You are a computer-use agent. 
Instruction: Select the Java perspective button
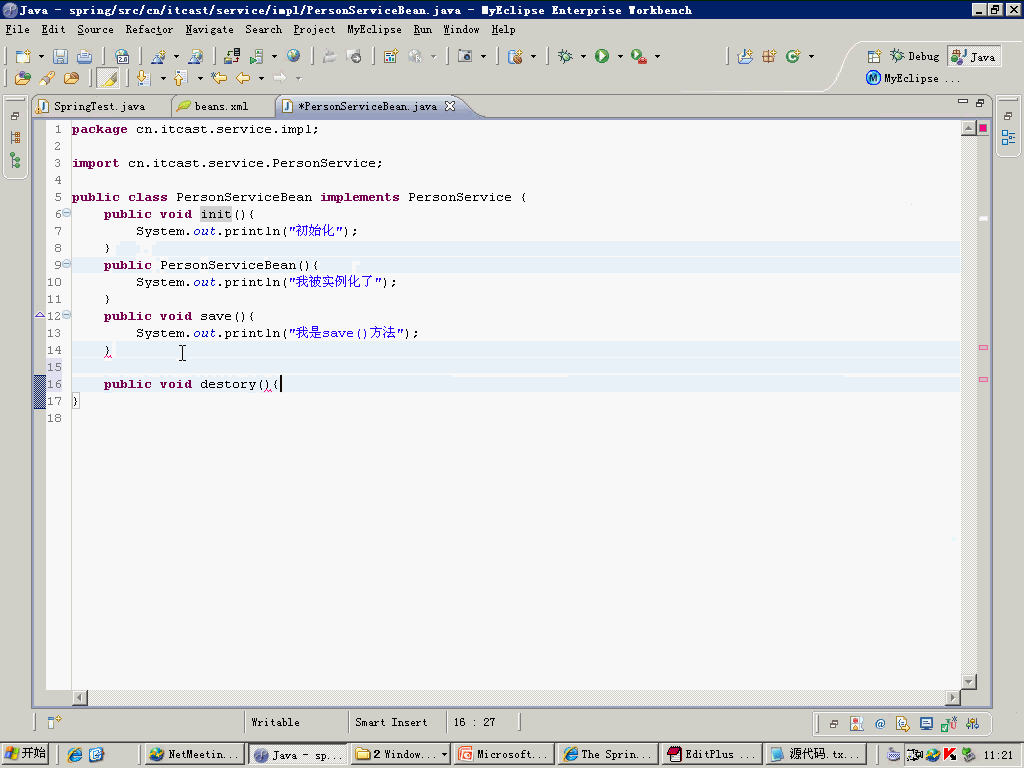974,57
